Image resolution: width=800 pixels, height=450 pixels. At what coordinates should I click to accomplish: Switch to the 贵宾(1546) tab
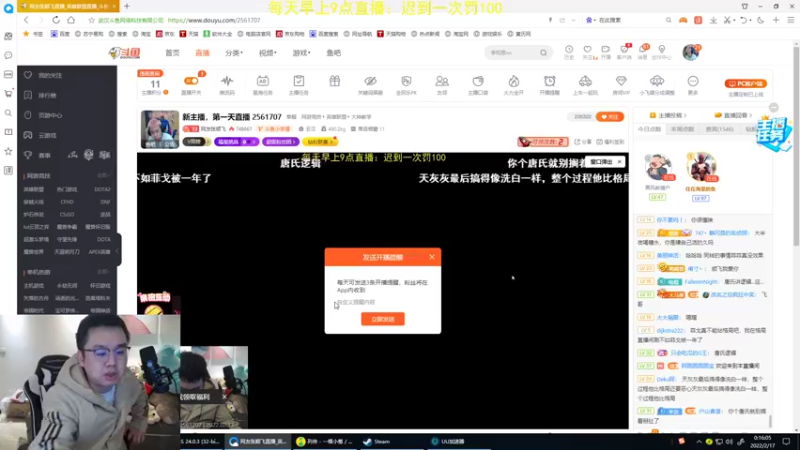tap(719, 129)
